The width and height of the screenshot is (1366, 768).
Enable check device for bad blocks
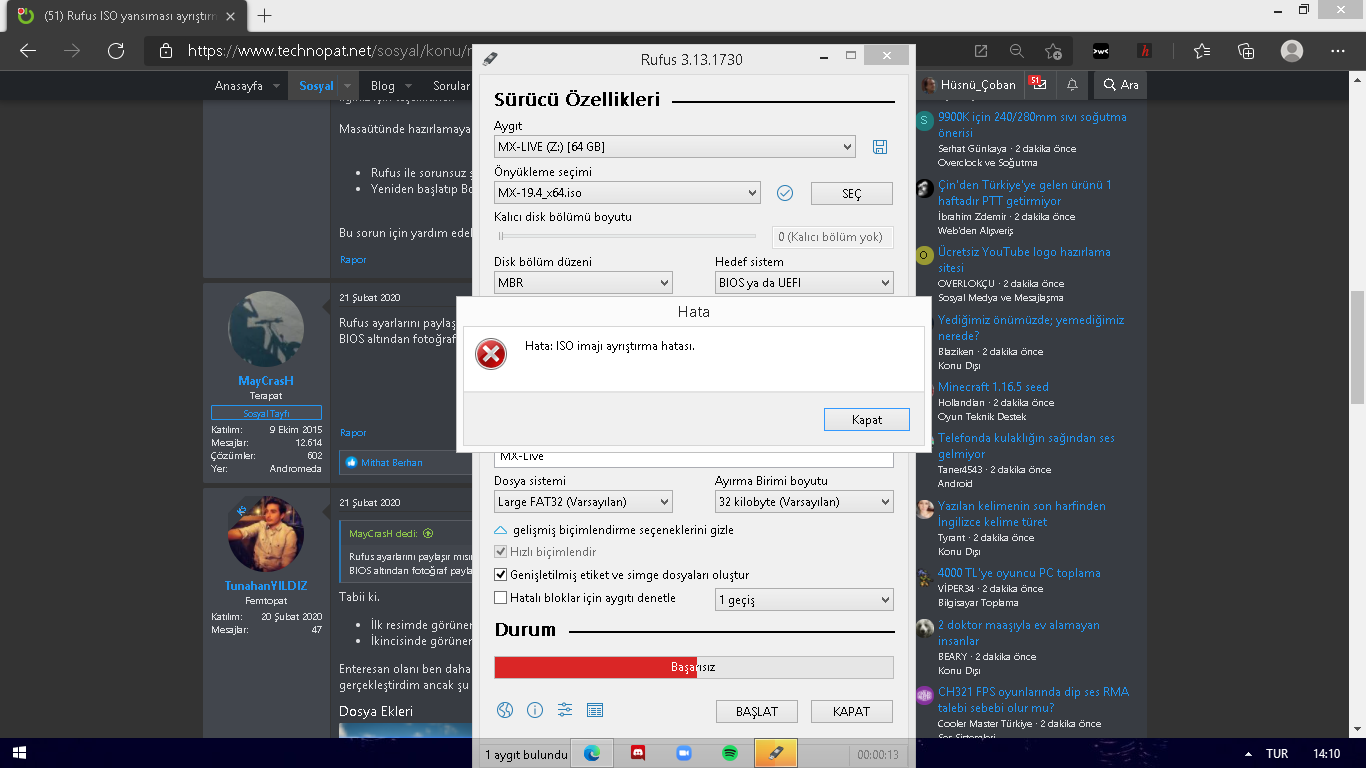click(501, 598)
